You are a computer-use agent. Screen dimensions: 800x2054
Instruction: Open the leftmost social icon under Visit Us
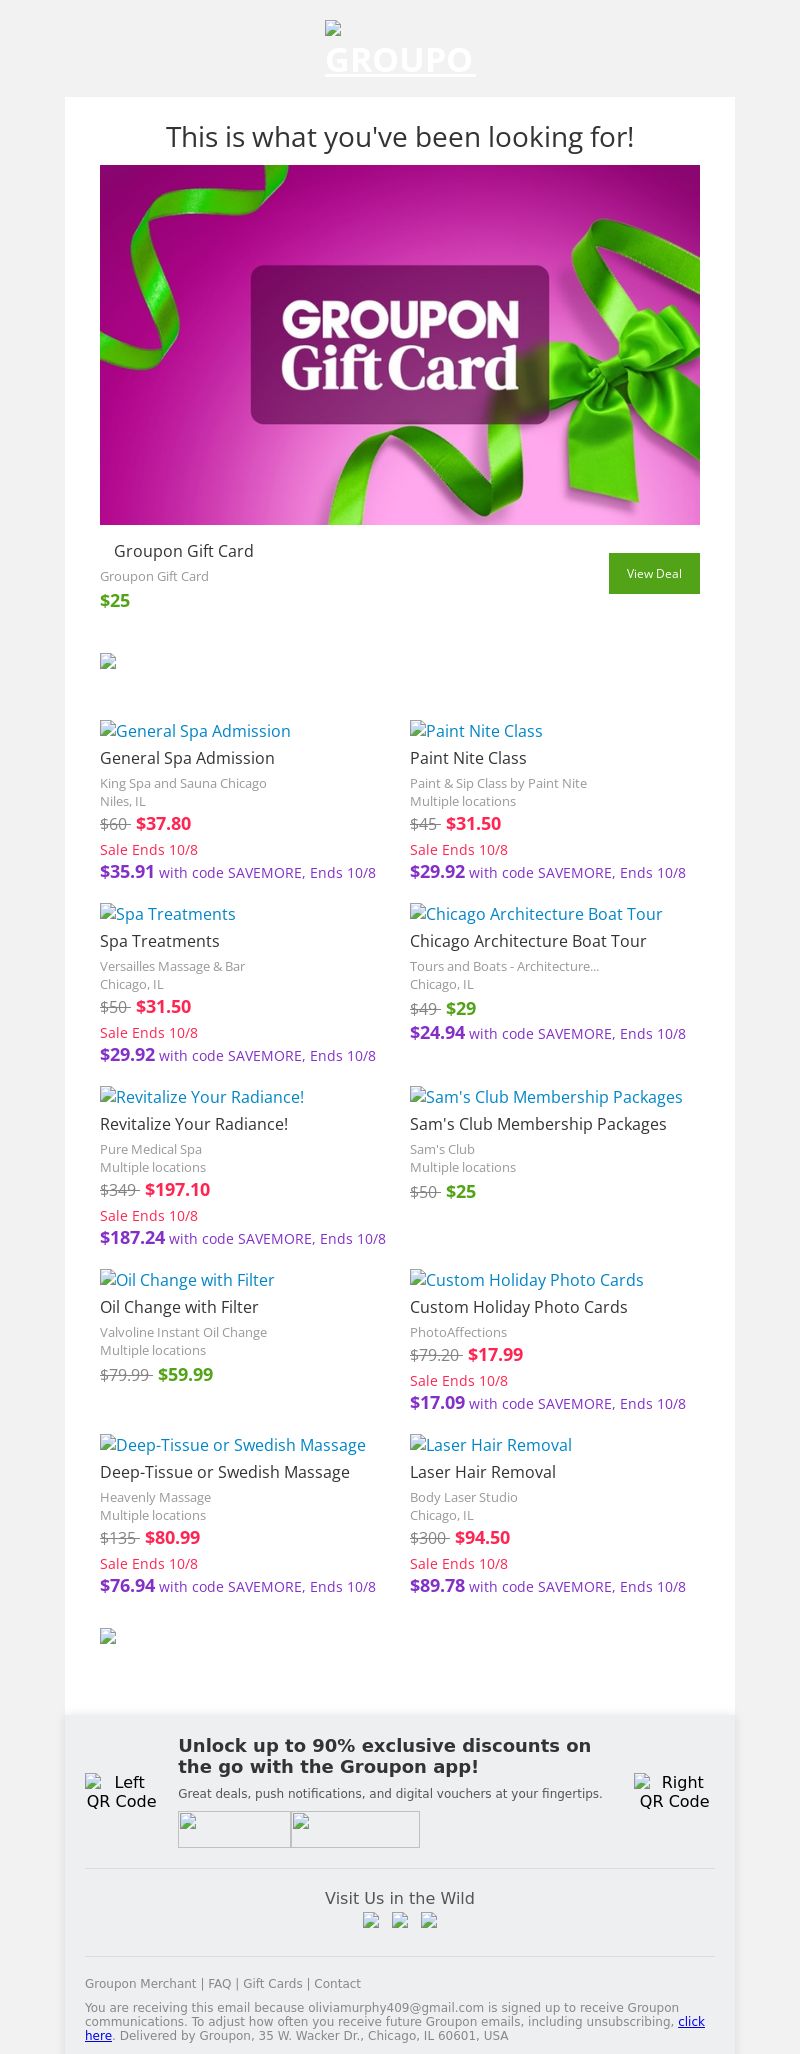pyautogui.click(x=371, y=1920)
